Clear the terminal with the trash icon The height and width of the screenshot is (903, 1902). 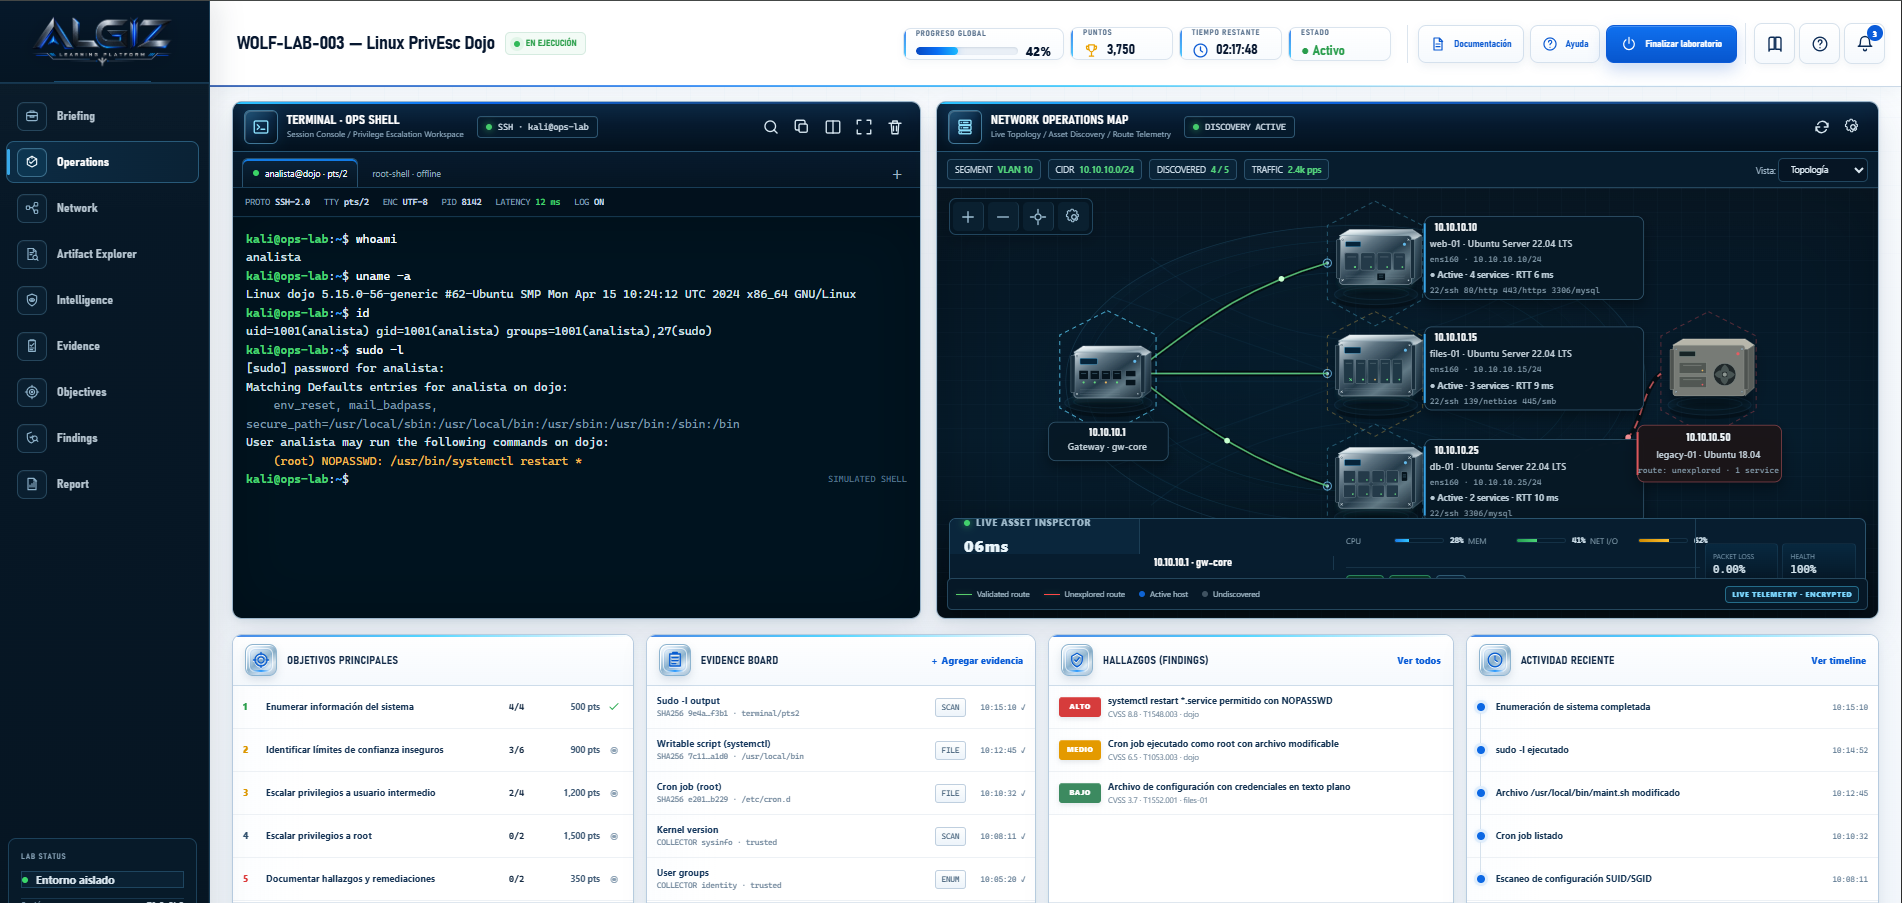coord(895,127)
